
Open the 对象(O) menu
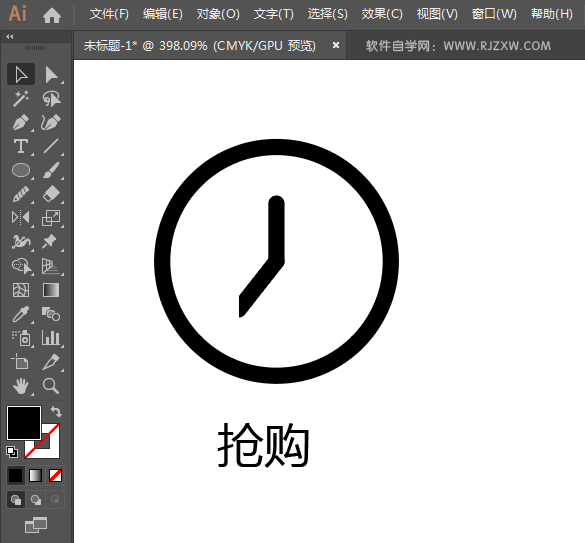(218, 15)
